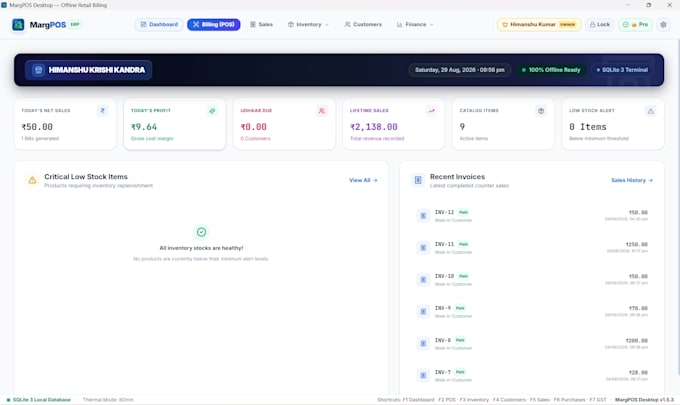Click the ₹9.64 today's profit value
This screenshot has height=405, width=680.
click(x=144, y=127)
